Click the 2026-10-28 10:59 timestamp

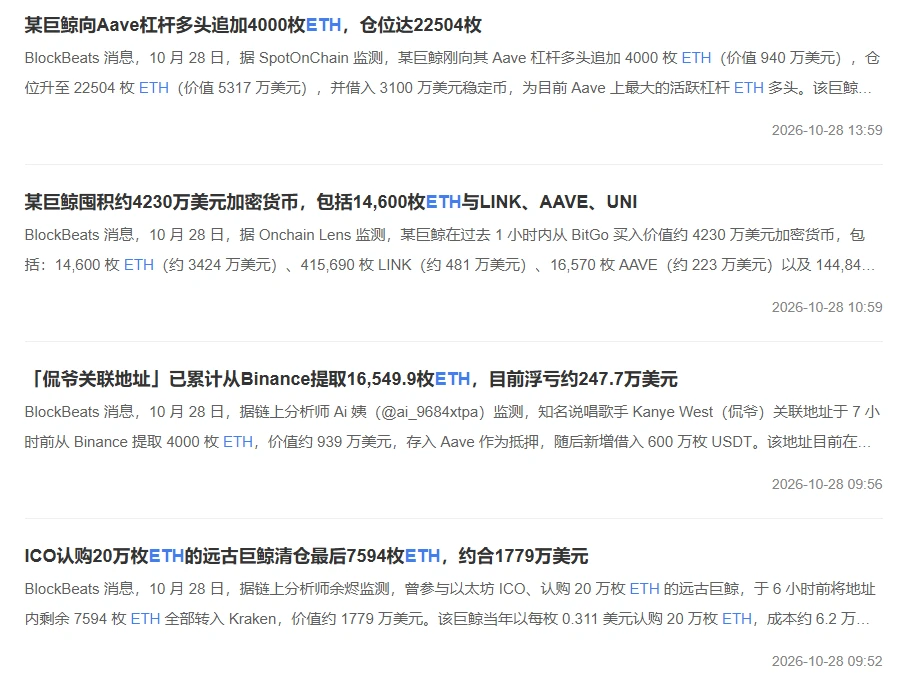827,307
